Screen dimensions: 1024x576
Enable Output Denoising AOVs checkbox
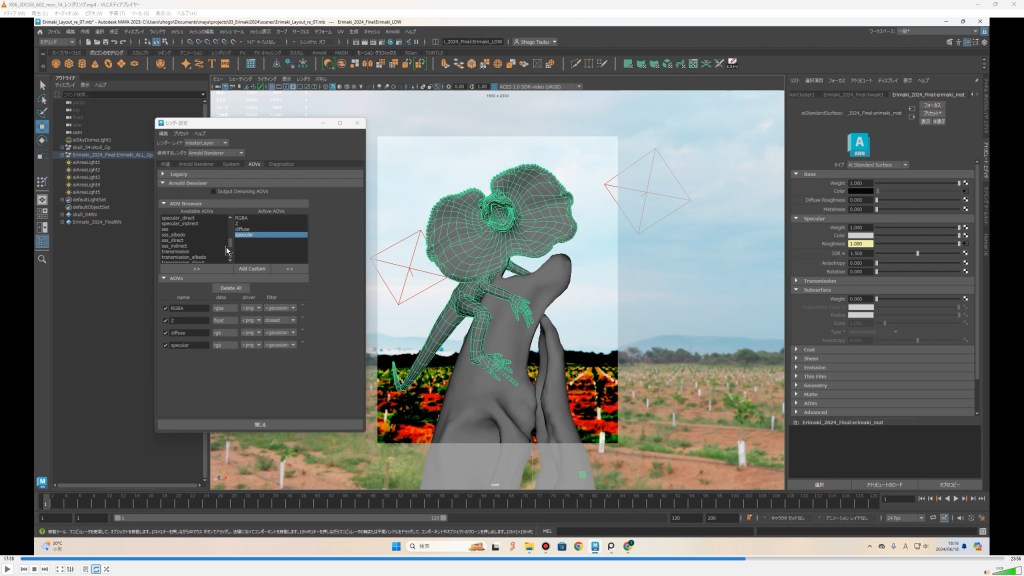(213, 191)
